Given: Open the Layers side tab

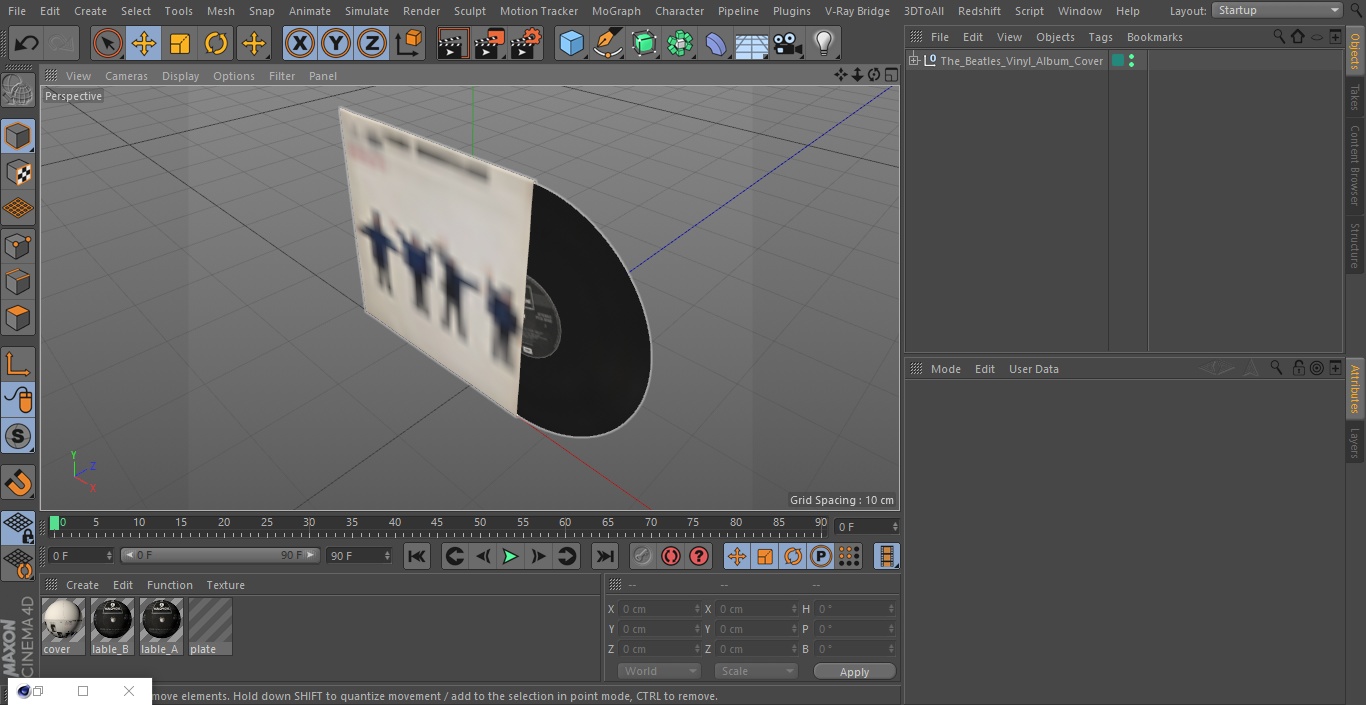Looking at the screenshot, I should [1355, 442].
